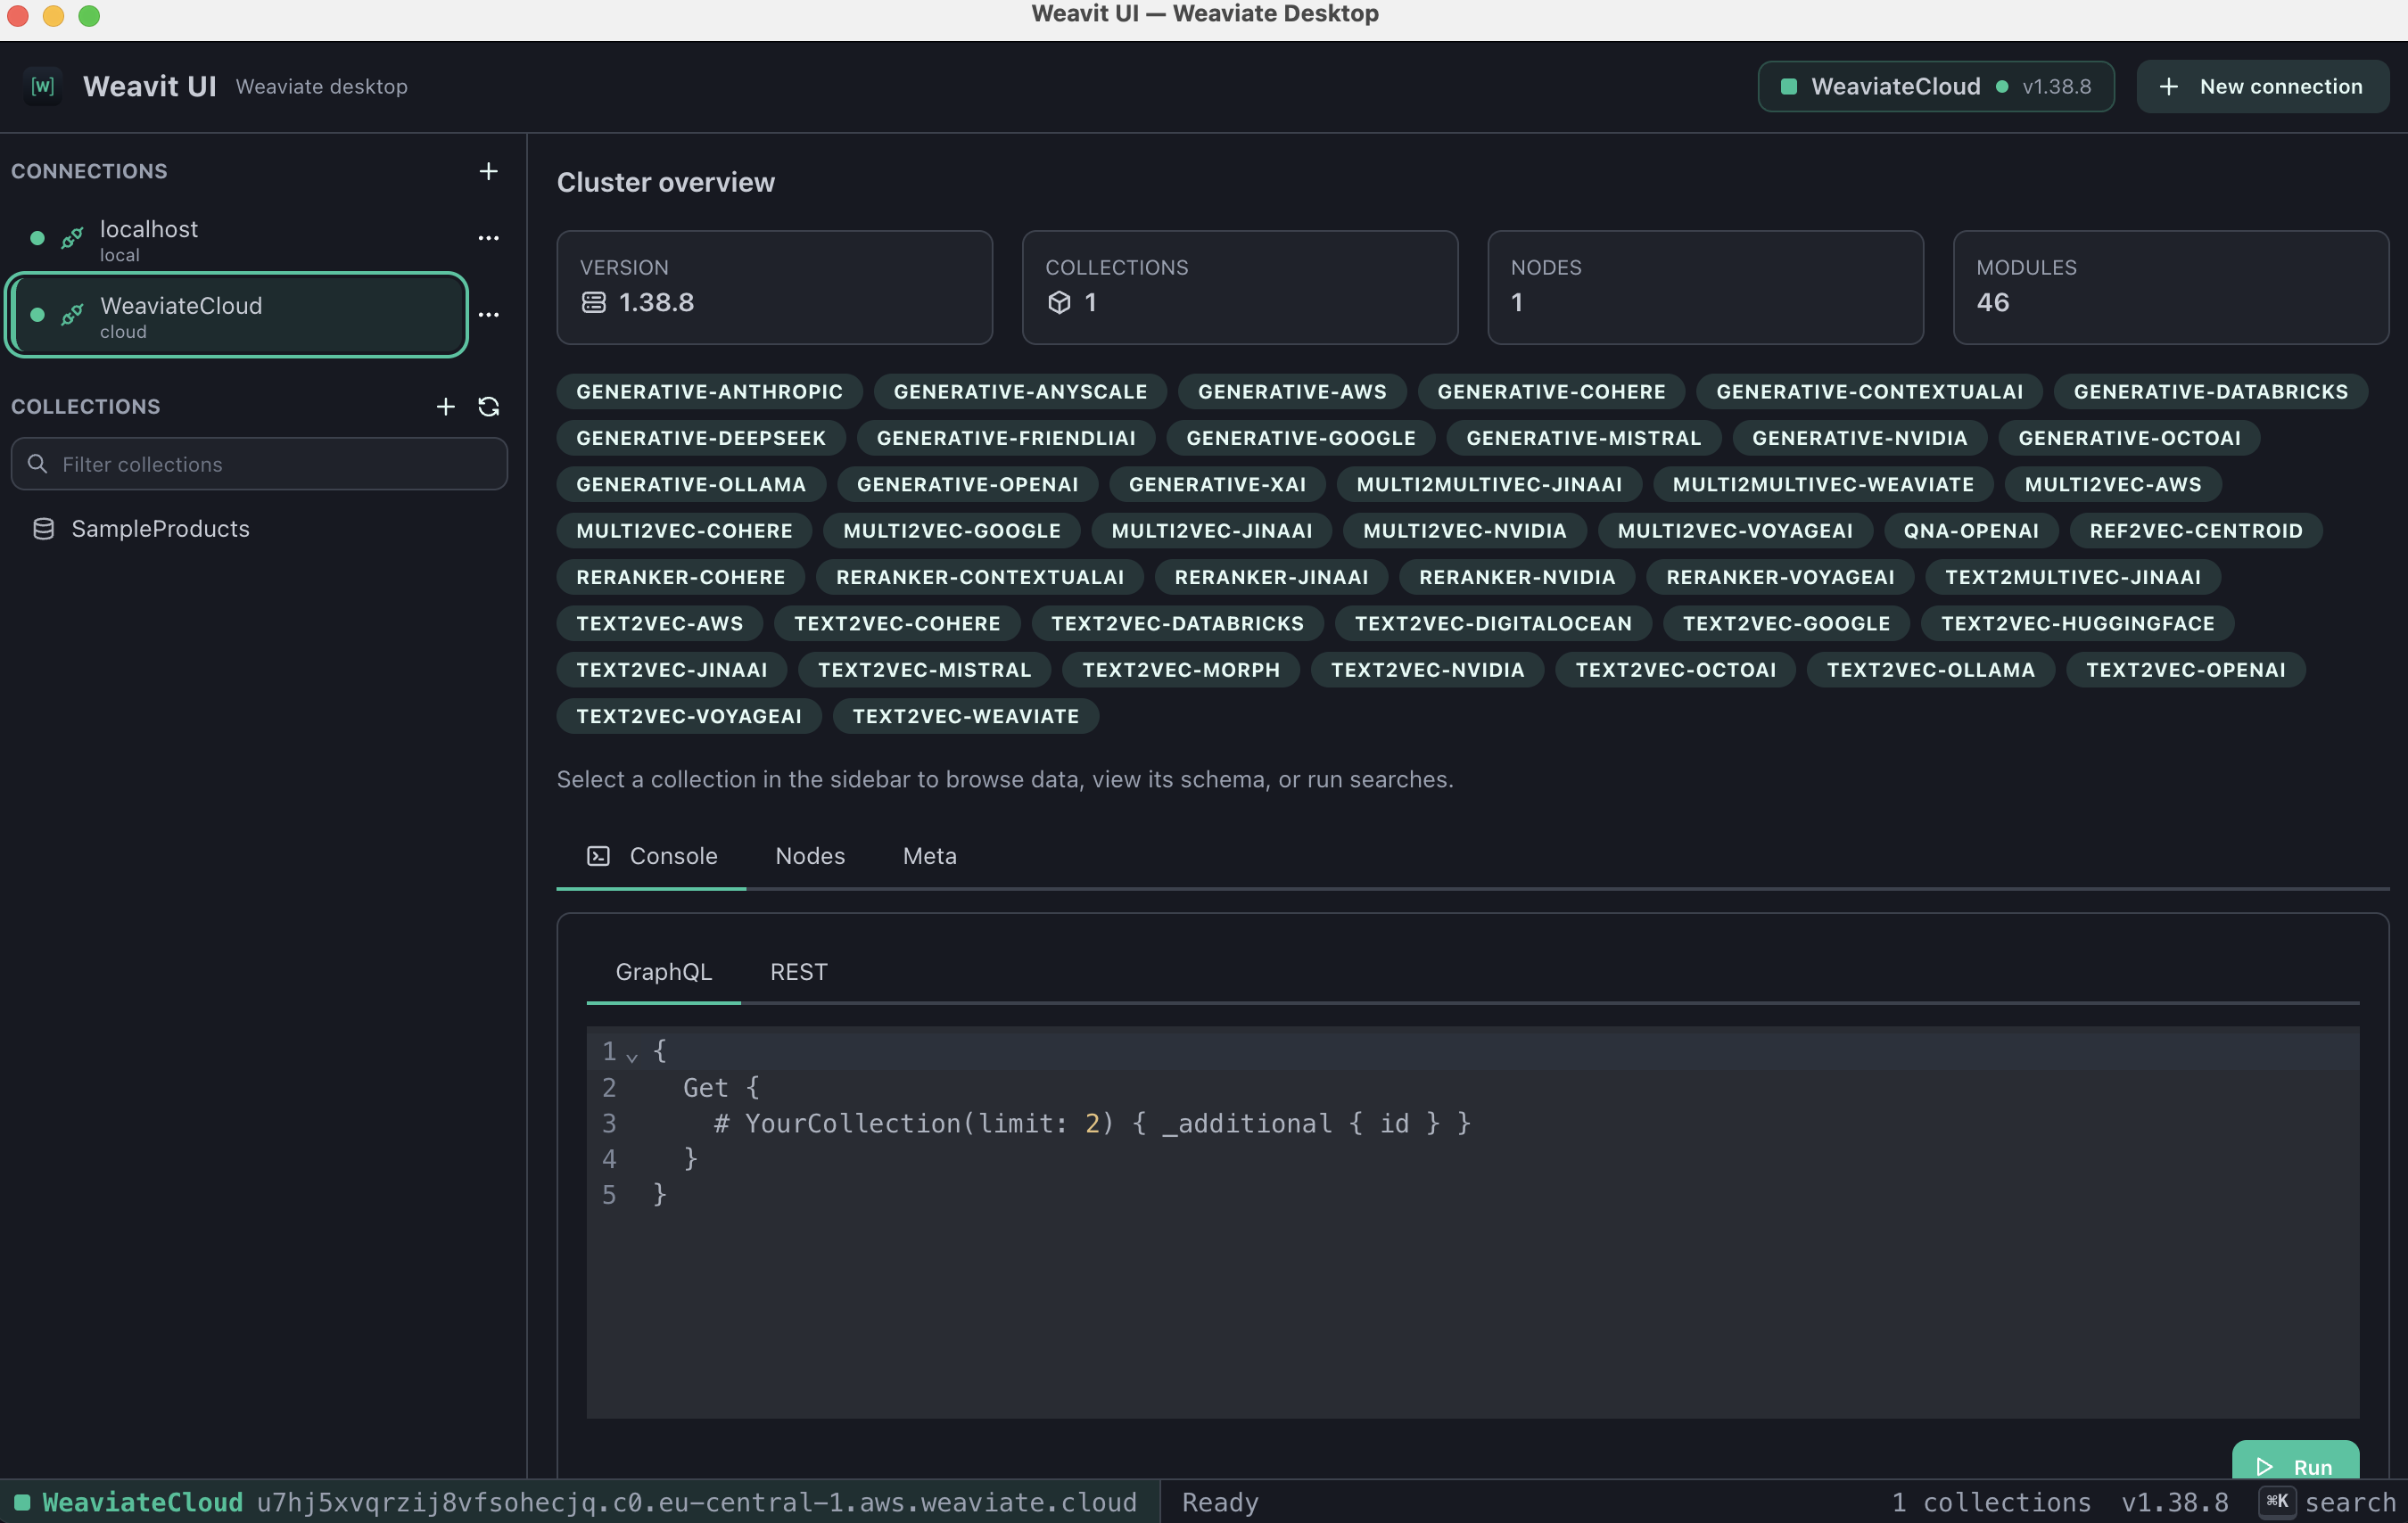Select the localhost connection
The width and height of the screenshot is (2408, 1523).
236,240
